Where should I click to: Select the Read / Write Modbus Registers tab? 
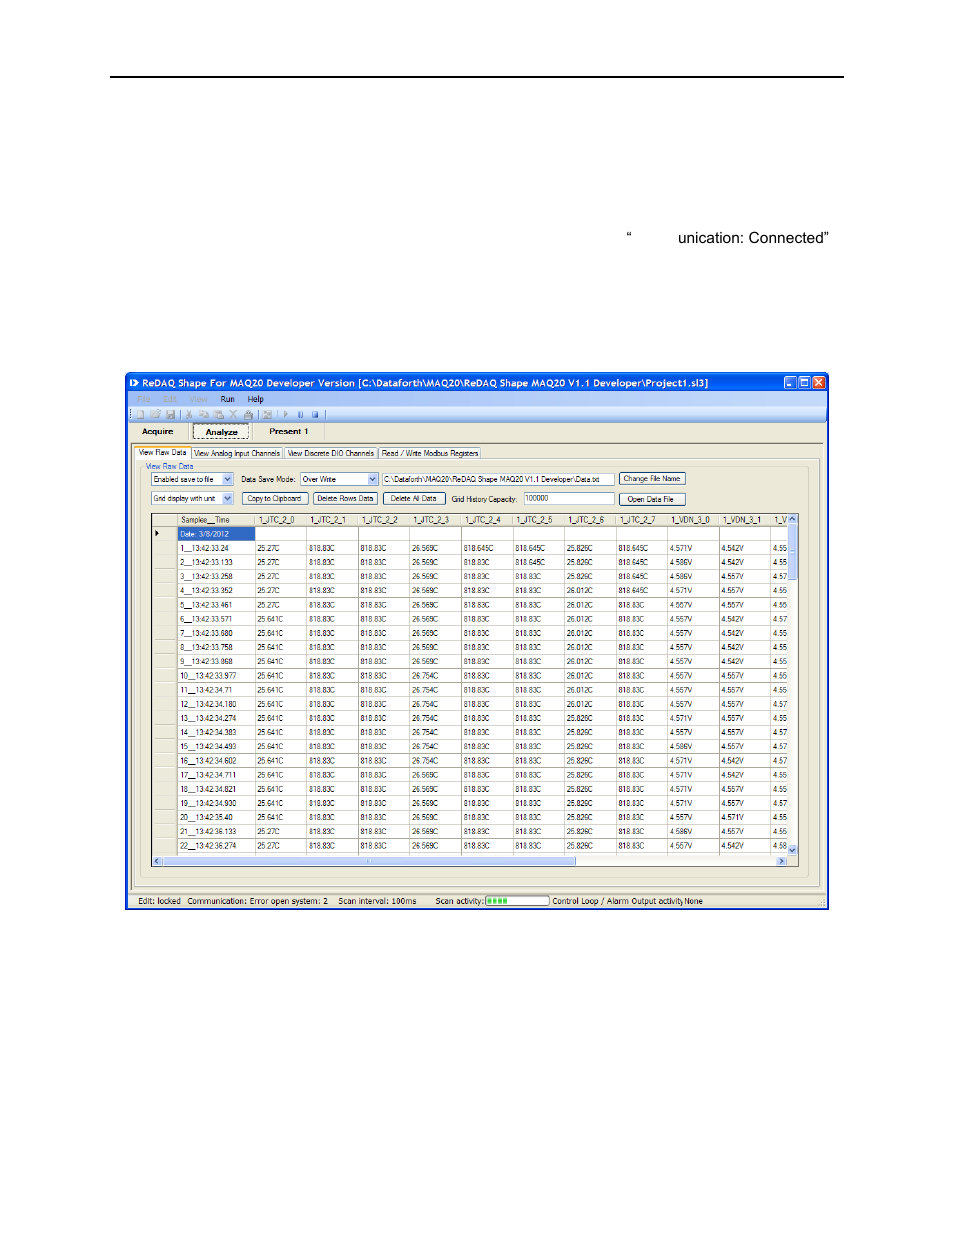[430, 453]
